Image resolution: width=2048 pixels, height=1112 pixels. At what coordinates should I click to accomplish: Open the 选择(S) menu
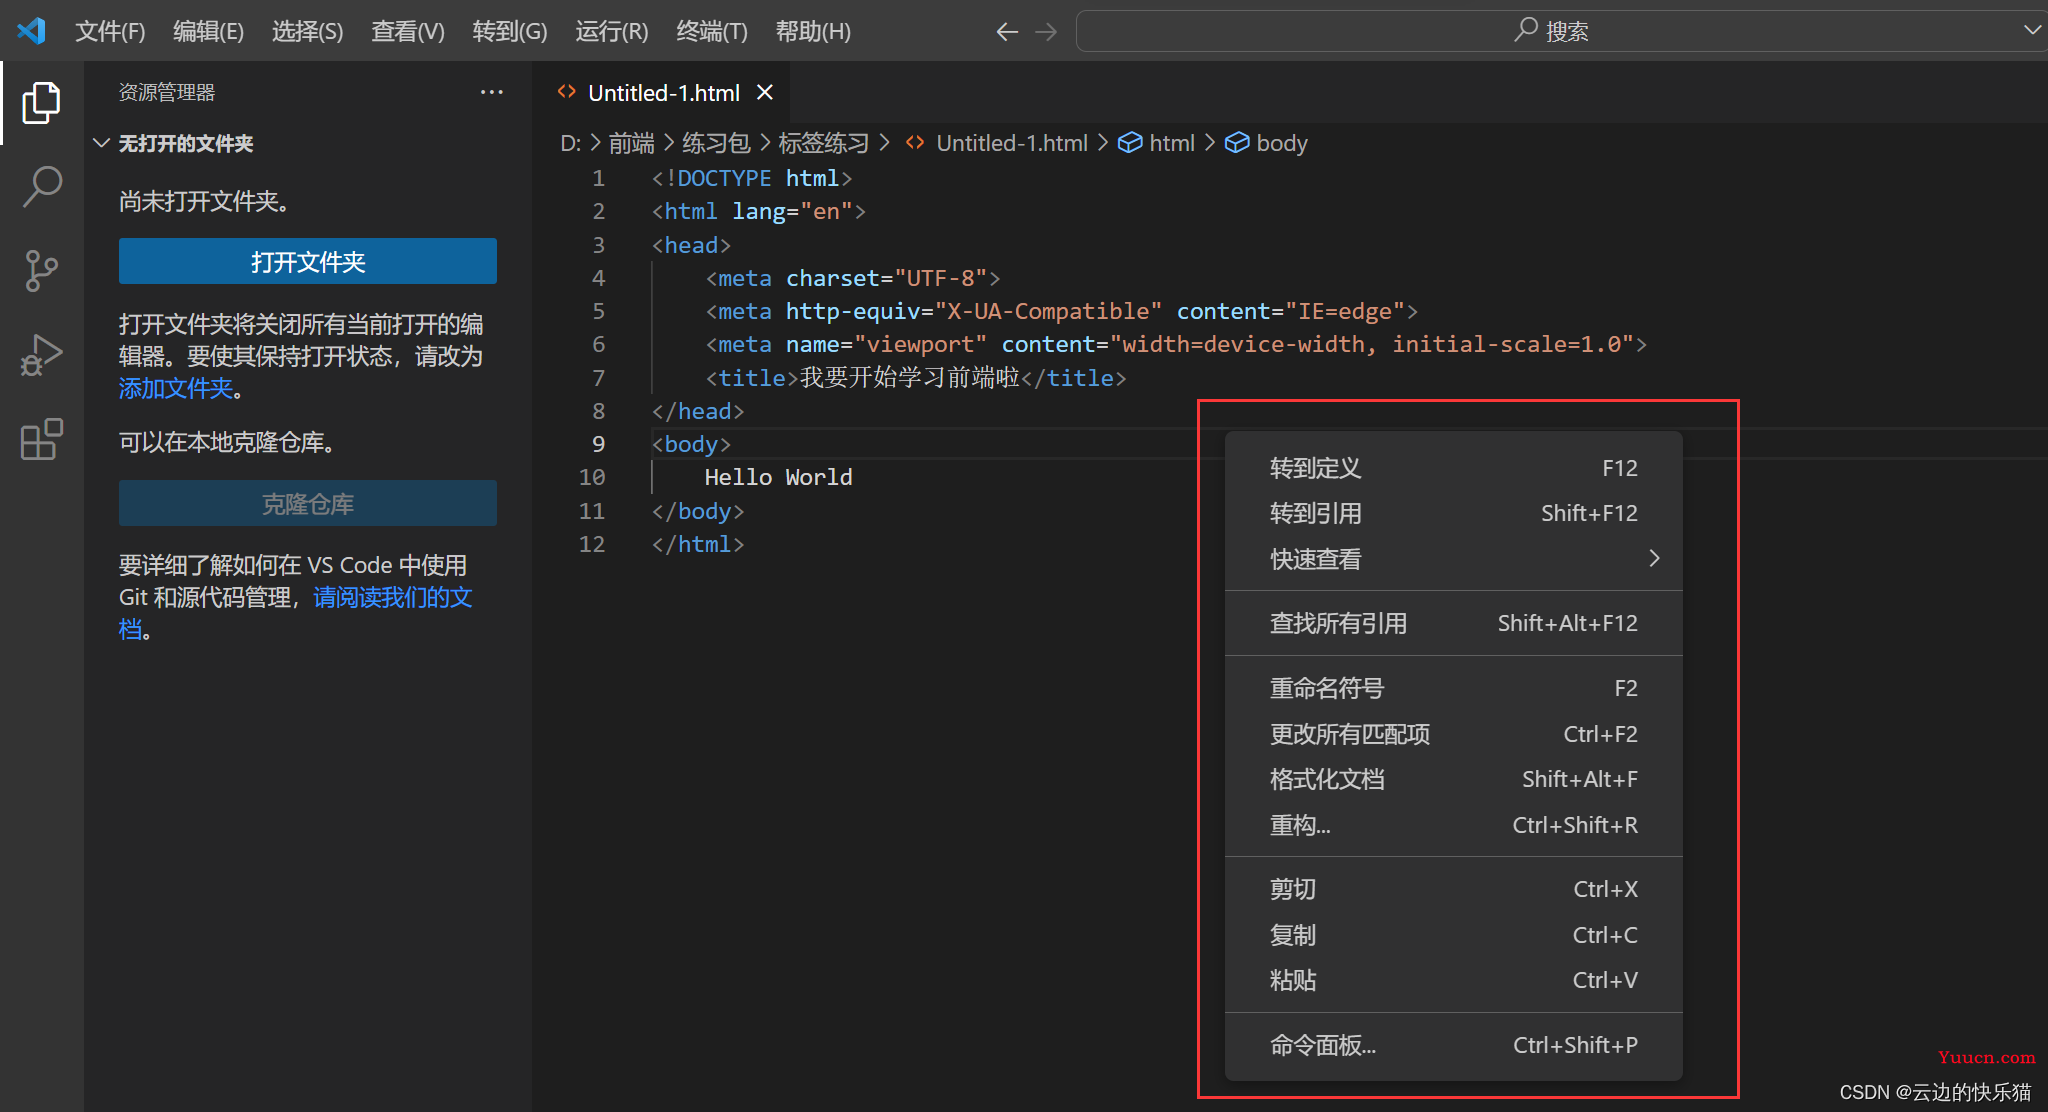pos(308,31)
